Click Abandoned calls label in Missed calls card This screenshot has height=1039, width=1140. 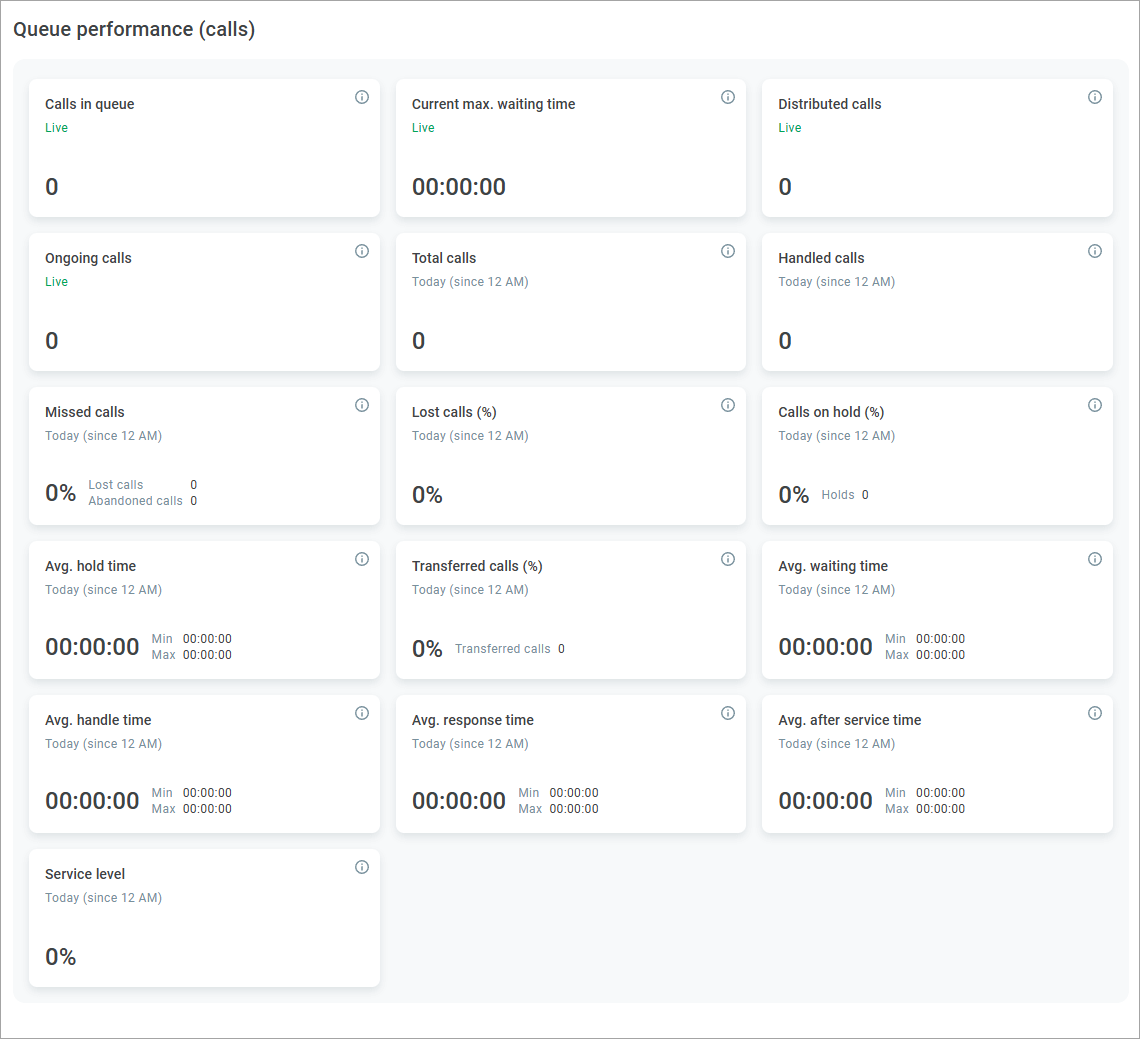click(135, 500)
